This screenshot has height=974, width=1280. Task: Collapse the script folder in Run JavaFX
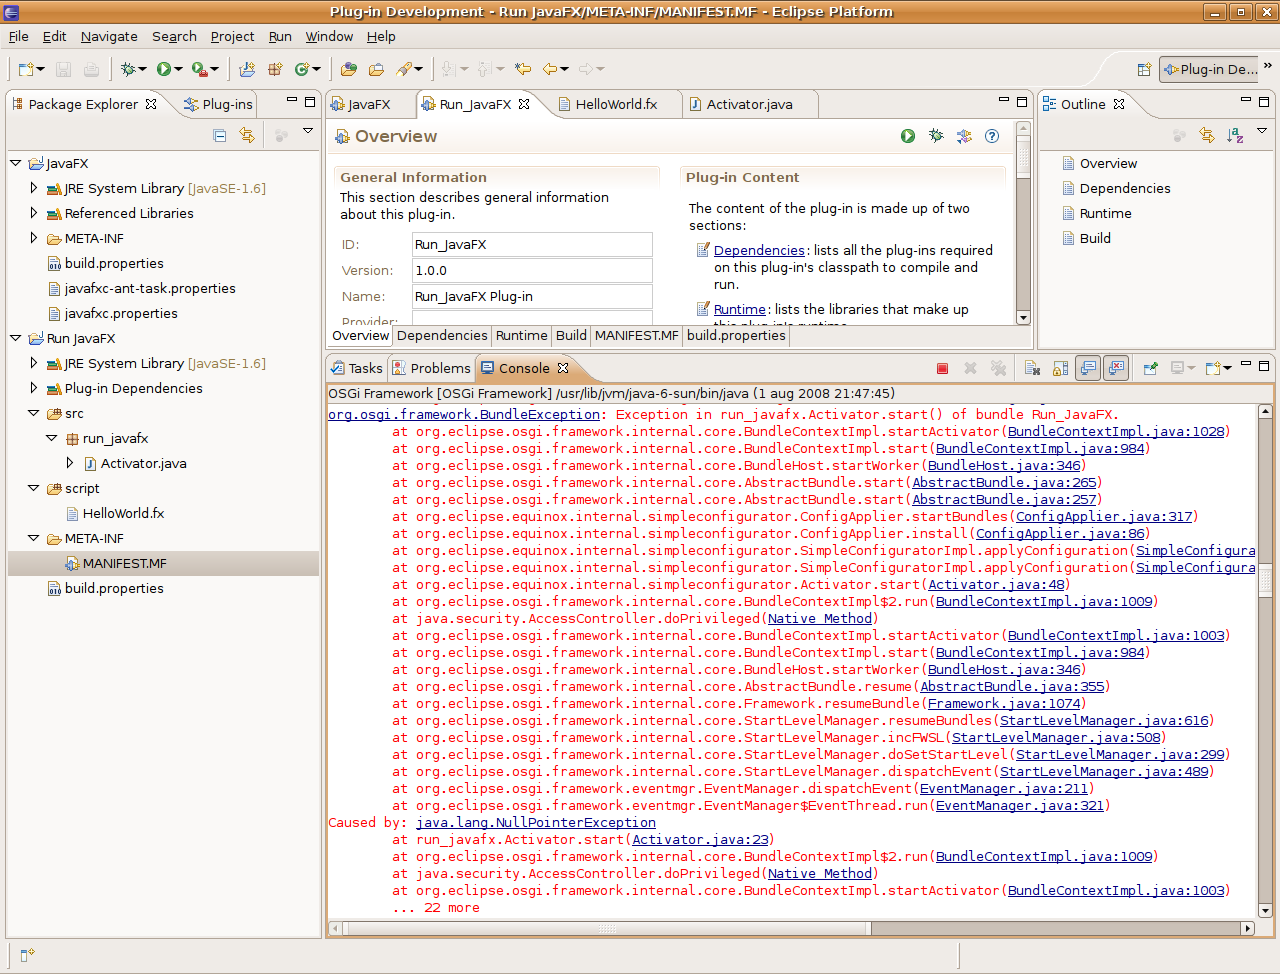coord(34,488)
